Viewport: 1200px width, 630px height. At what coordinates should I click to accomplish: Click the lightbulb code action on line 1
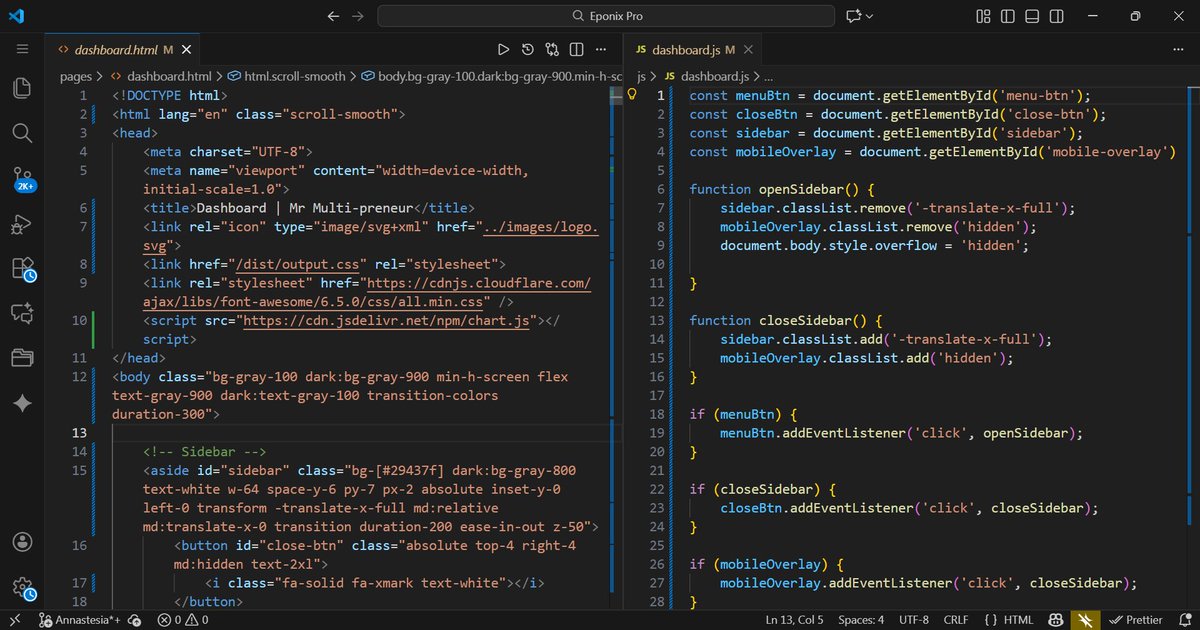coord(632,94)
